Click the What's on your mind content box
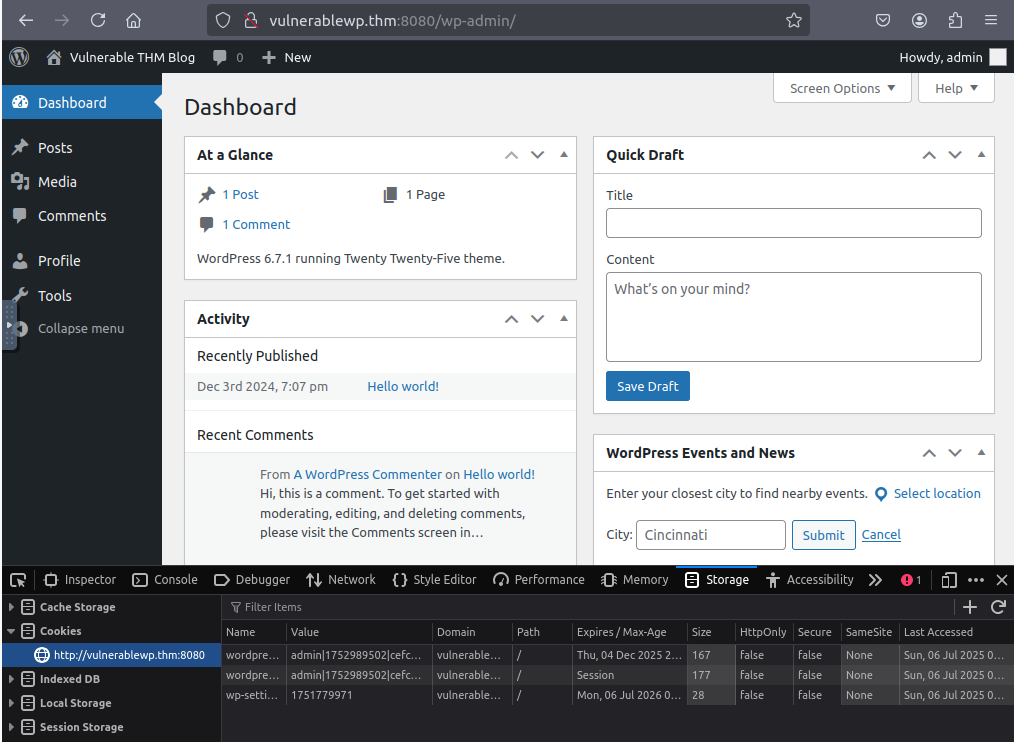Screen dimensions: 1014x742 pos(793,317)
